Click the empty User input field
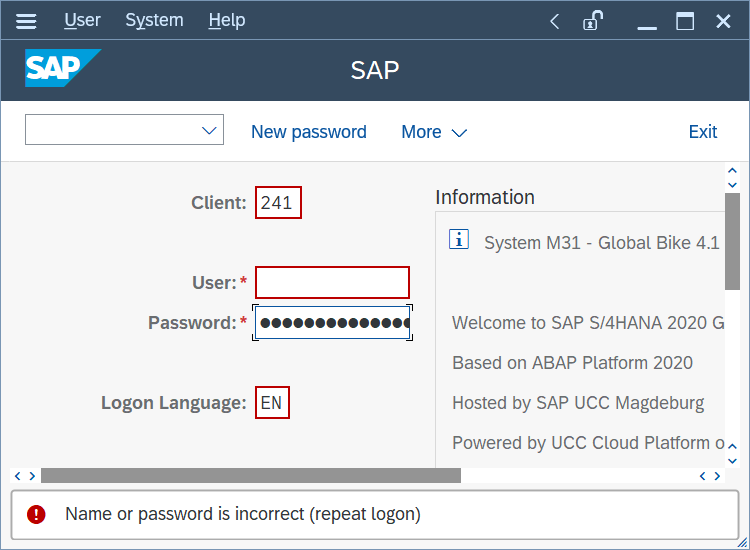Image resolution: width=750 pixels, height=550 pixels. coord(332,282)
